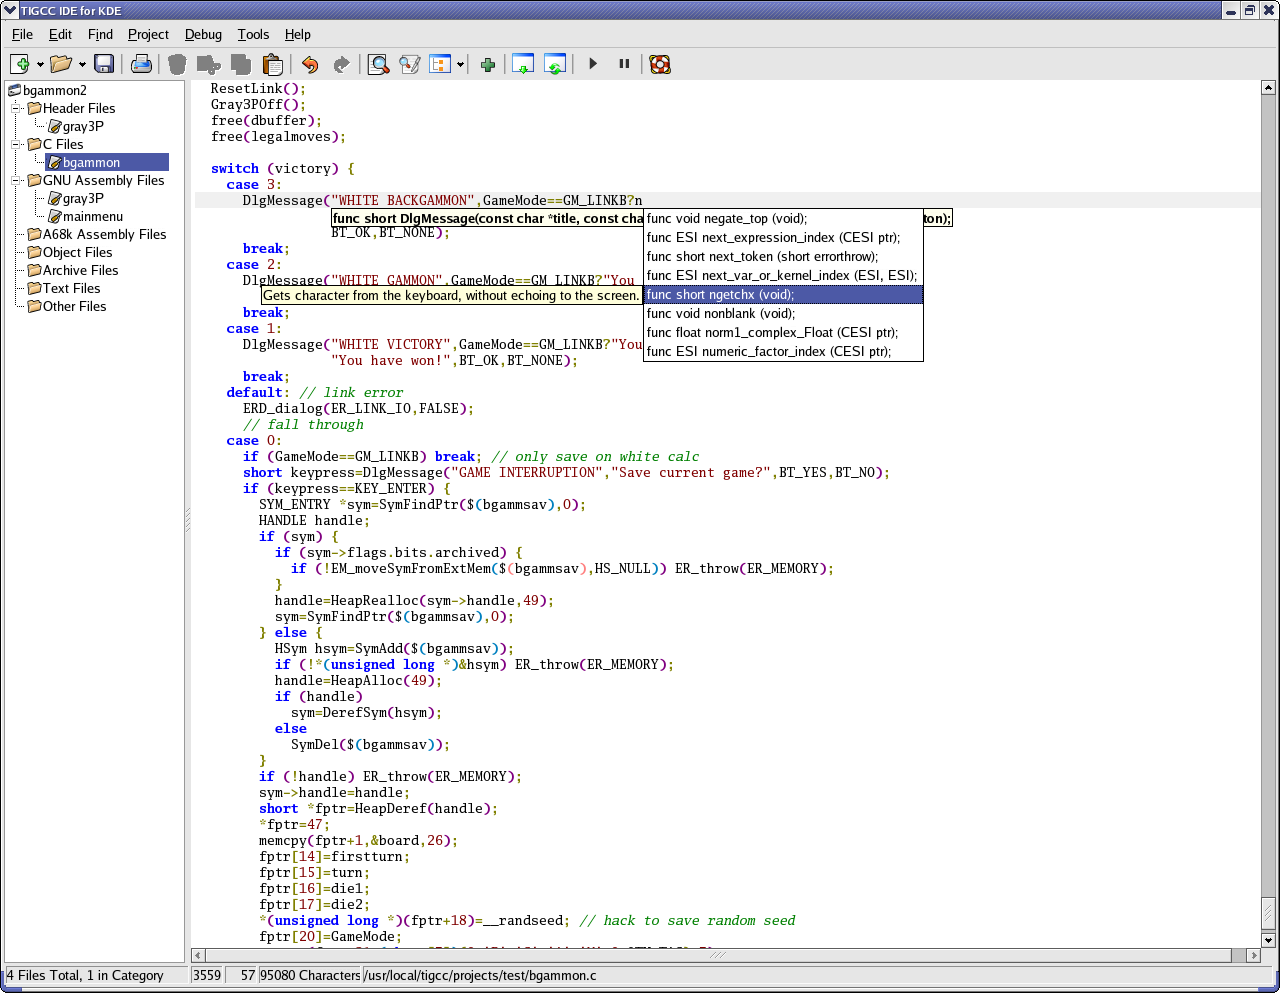Choose 'func void nonblank (void);' completion
The height and width of the screenshot is (993, 1280).
[783, 313]
